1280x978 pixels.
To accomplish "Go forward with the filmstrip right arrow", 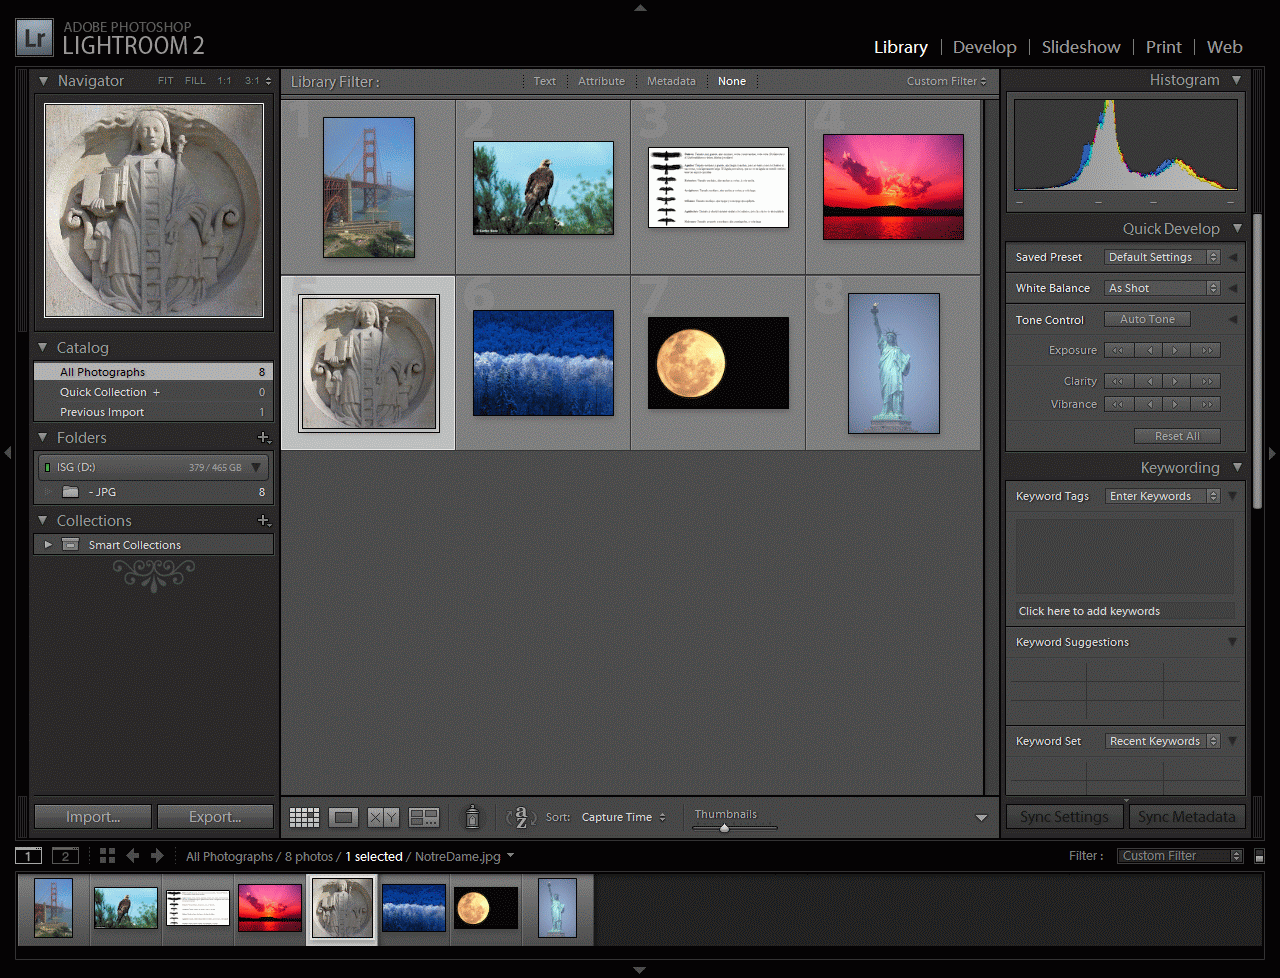I will (157, 856).
